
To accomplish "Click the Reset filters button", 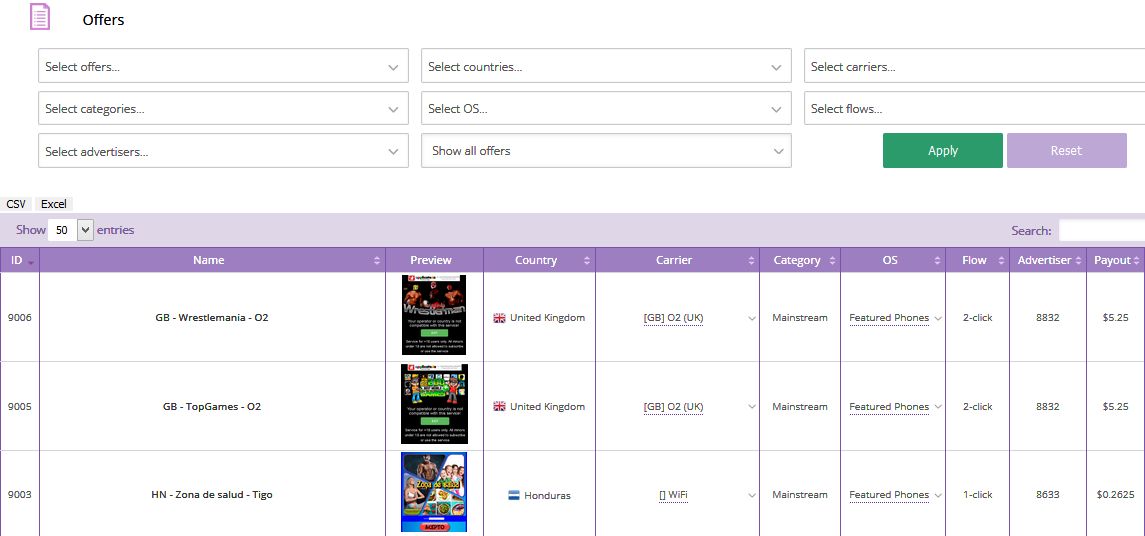I will pos(1066,151).
